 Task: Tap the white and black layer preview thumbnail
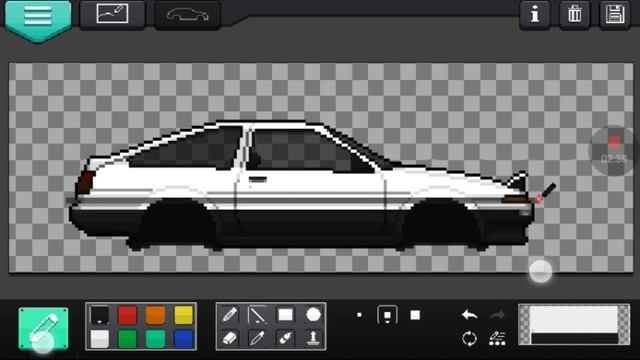[574, 324]
